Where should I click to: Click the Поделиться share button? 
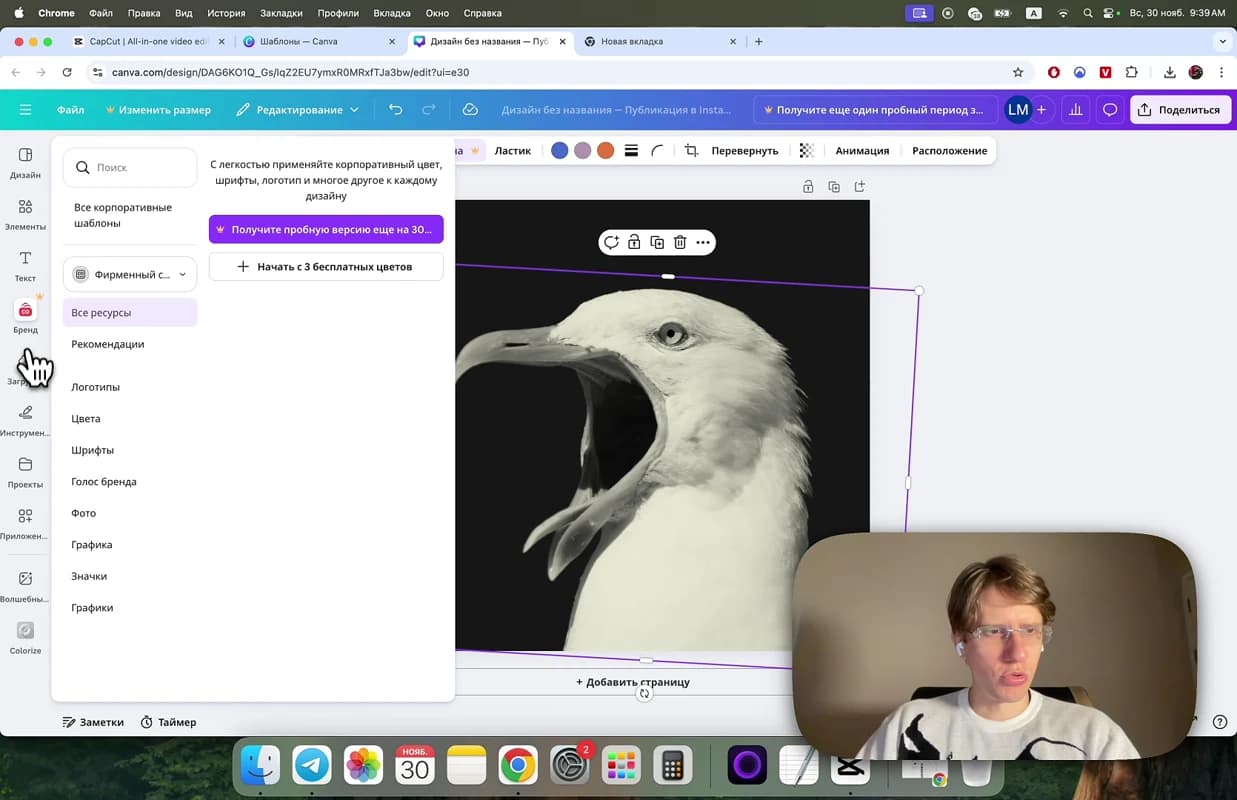point(1179,110)
